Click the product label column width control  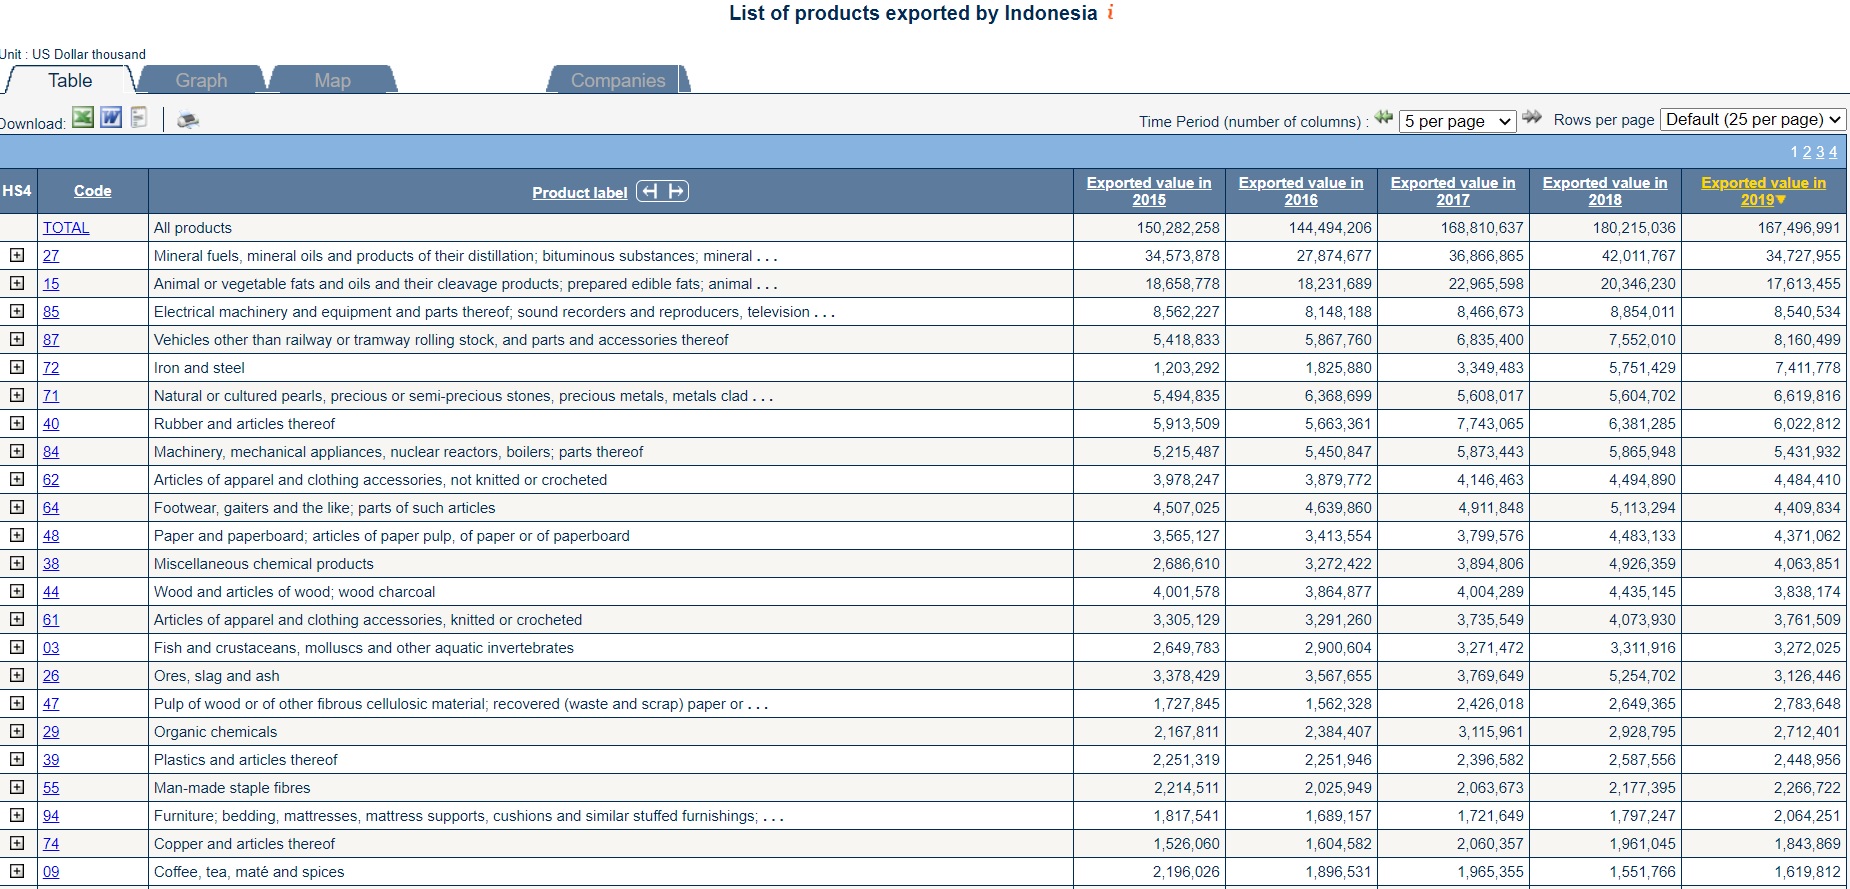pos(662,191)
